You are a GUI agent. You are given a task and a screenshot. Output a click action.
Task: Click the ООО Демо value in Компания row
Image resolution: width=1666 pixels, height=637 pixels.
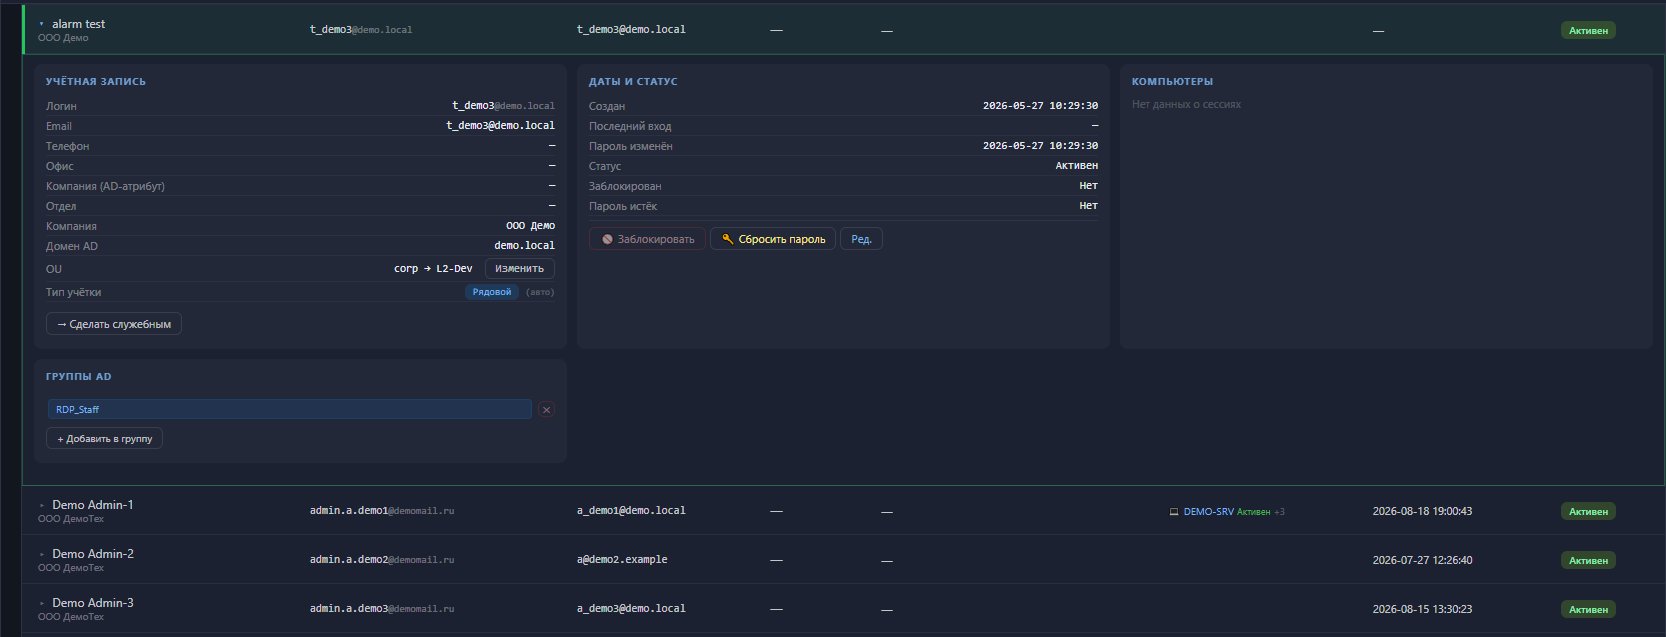530,226
